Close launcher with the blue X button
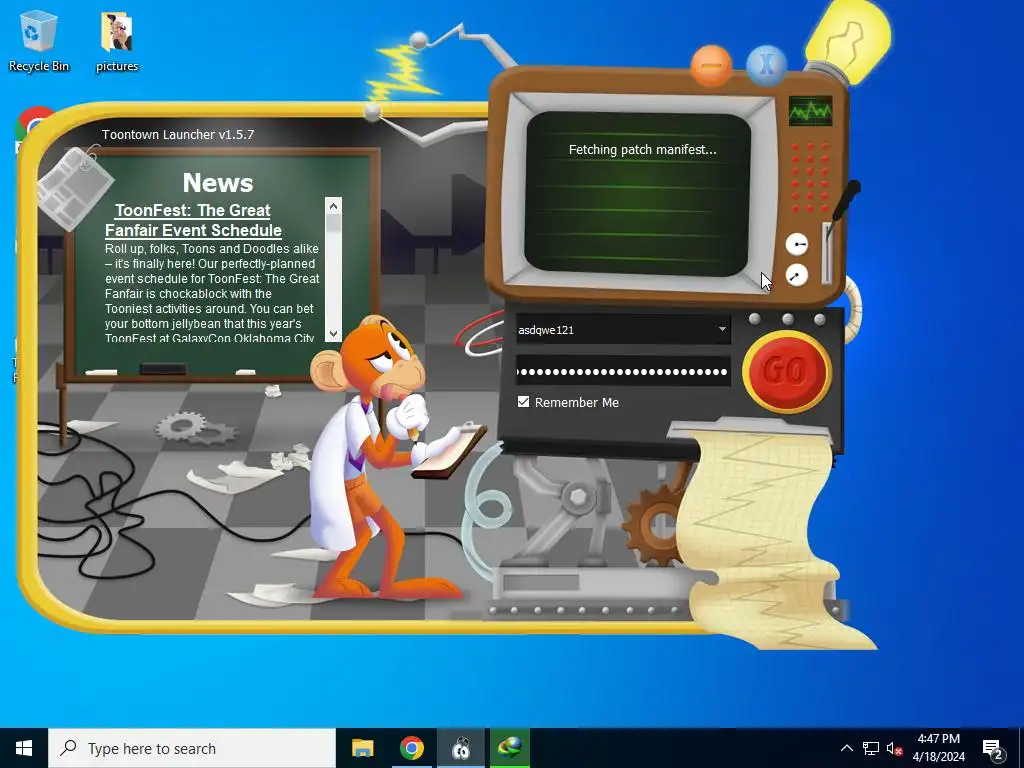Image resolution: width=1024 pixels, height=768 pixels. pos(765,66)
